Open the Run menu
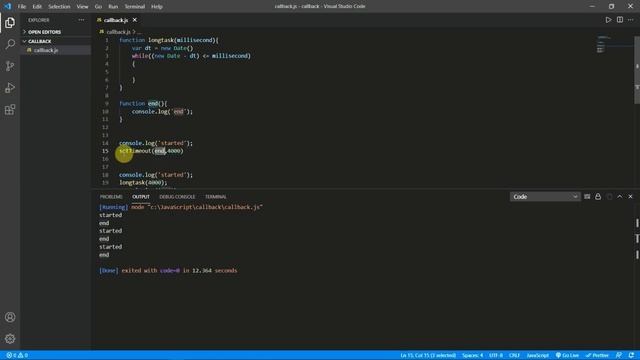Screen dimensions: 640x360 point(113,7)
